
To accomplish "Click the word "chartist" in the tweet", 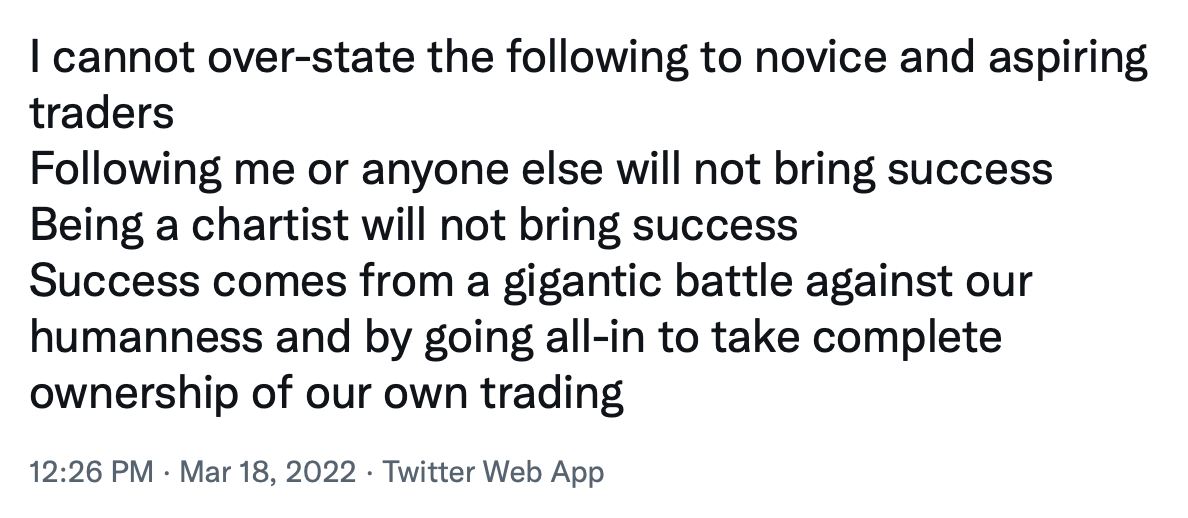I will tap(270, 225).
